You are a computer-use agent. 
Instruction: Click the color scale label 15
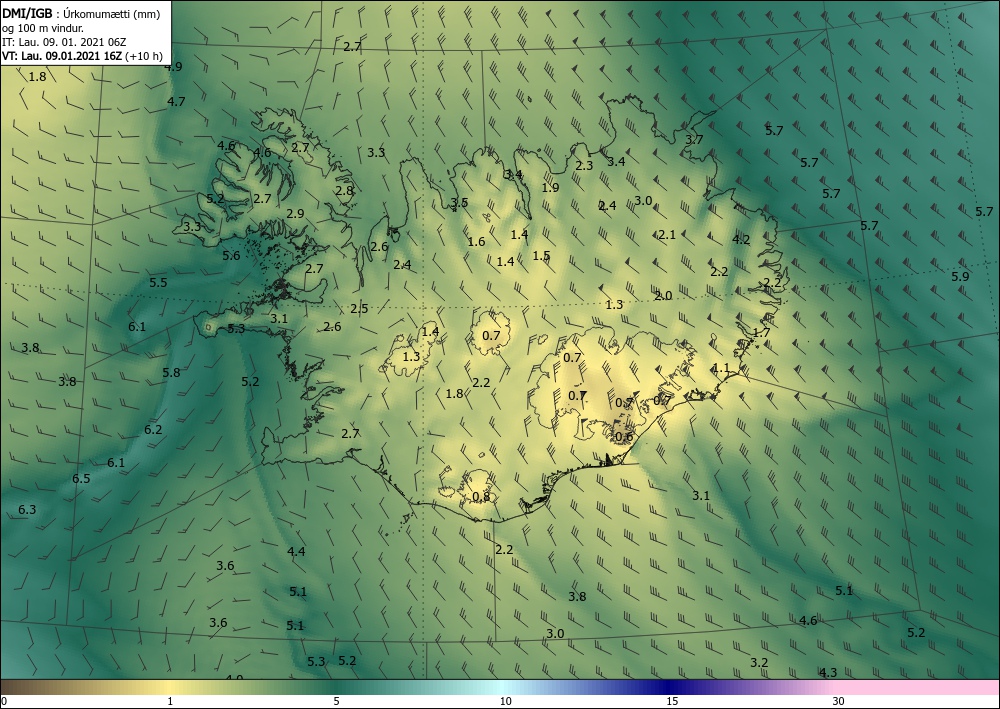point(672,701)
